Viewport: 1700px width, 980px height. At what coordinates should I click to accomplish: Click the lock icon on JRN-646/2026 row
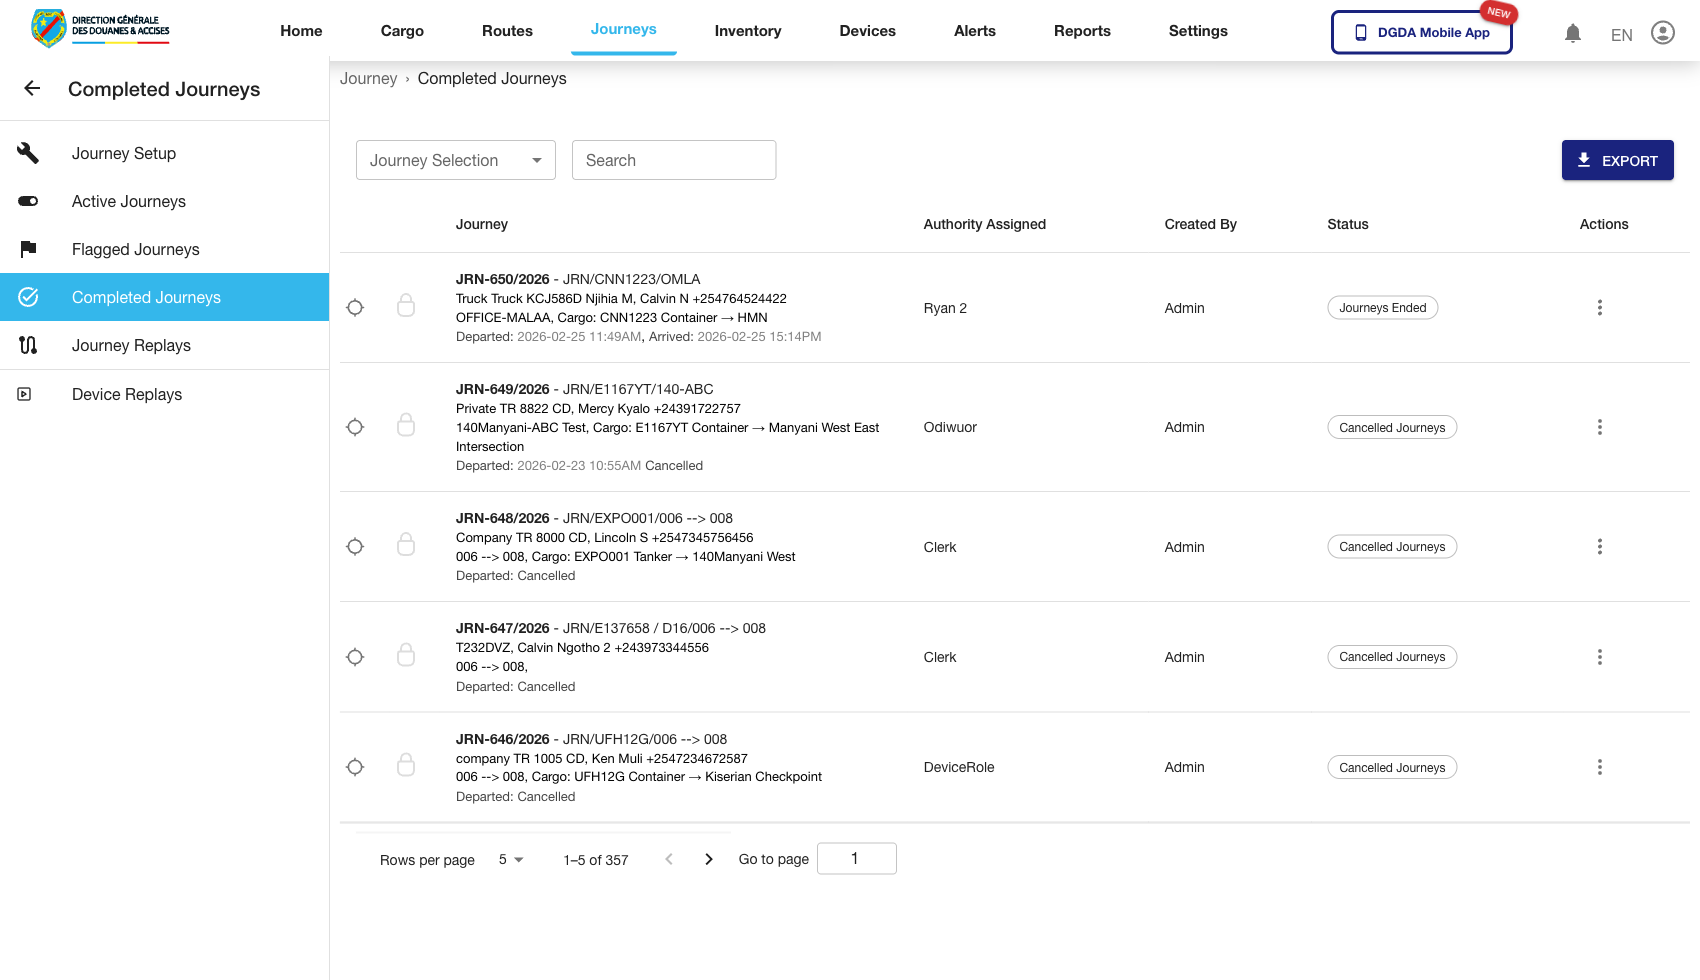(406, 766)
